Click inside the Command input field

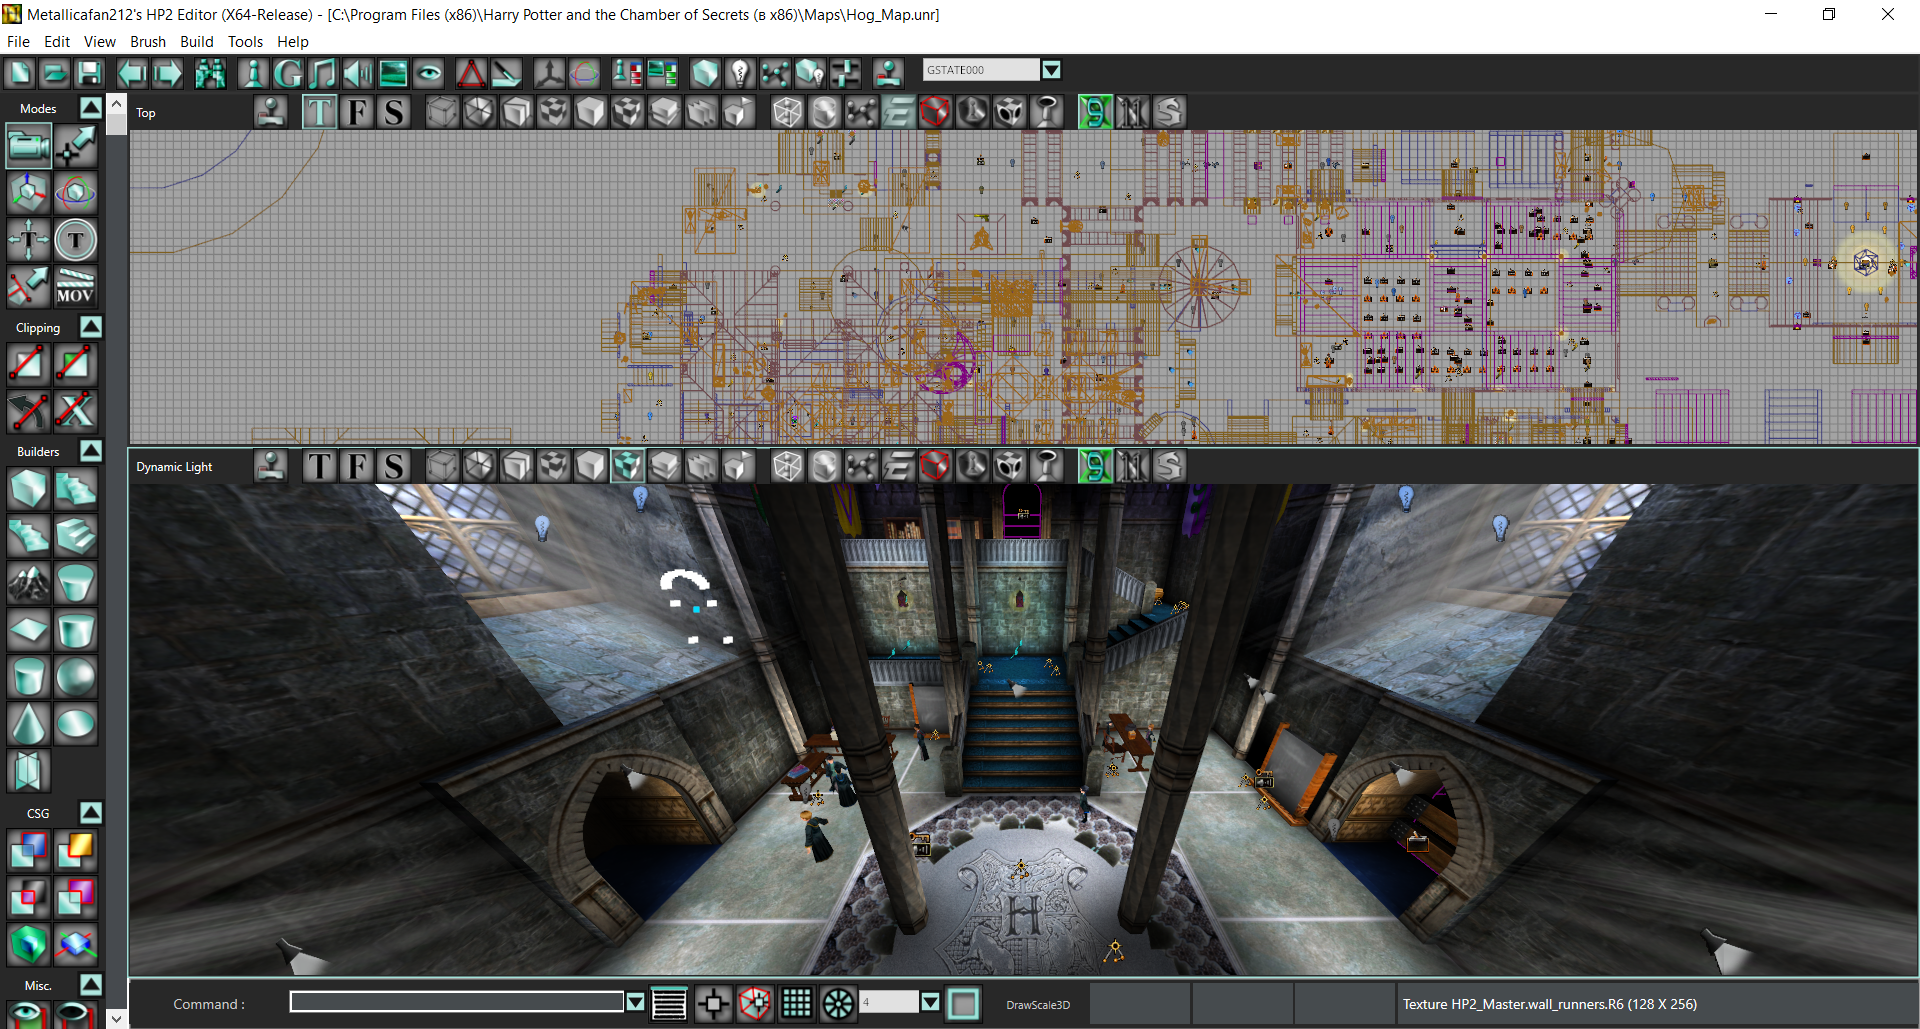[x=456, y=1002]
